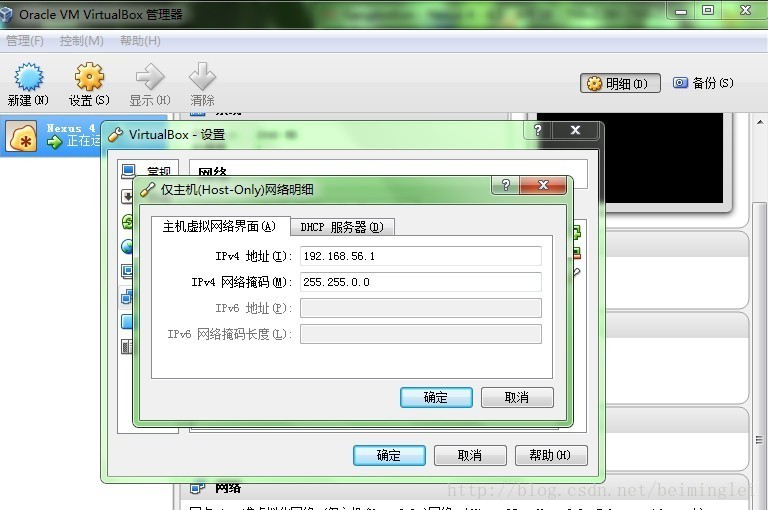The height and width of the screenshot is (510, 768).
Task: Click help question mark in VirtualBox 设置 dialog
Action: (538, 130)
